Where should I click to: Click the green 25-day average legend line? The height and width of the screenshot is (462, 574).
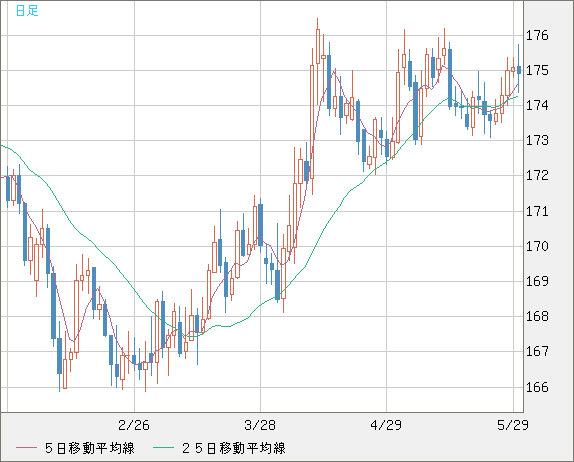[x=163, y=448]
